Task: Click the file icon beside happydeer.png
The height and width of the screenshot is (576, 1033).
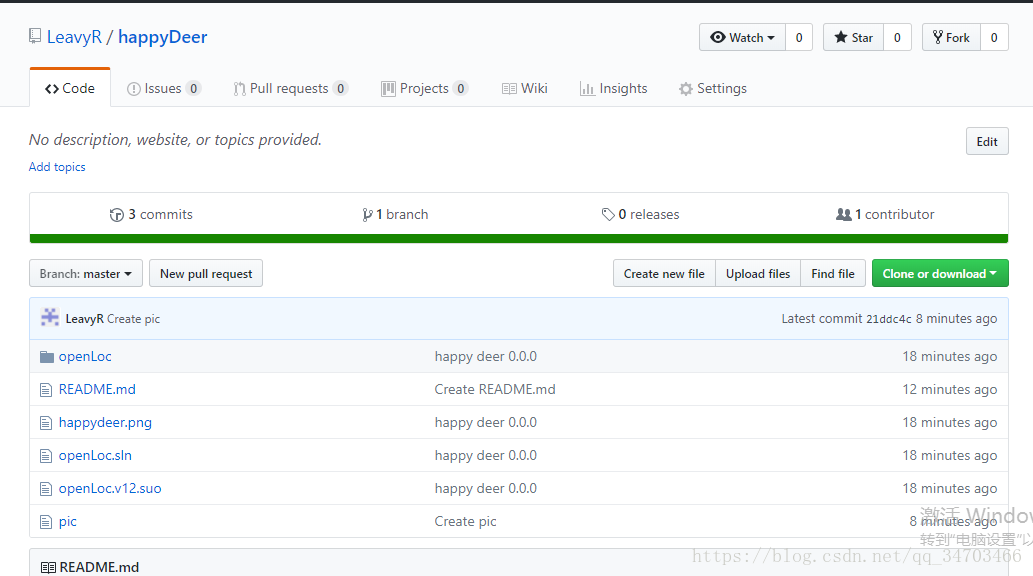Action: point(45,422)
